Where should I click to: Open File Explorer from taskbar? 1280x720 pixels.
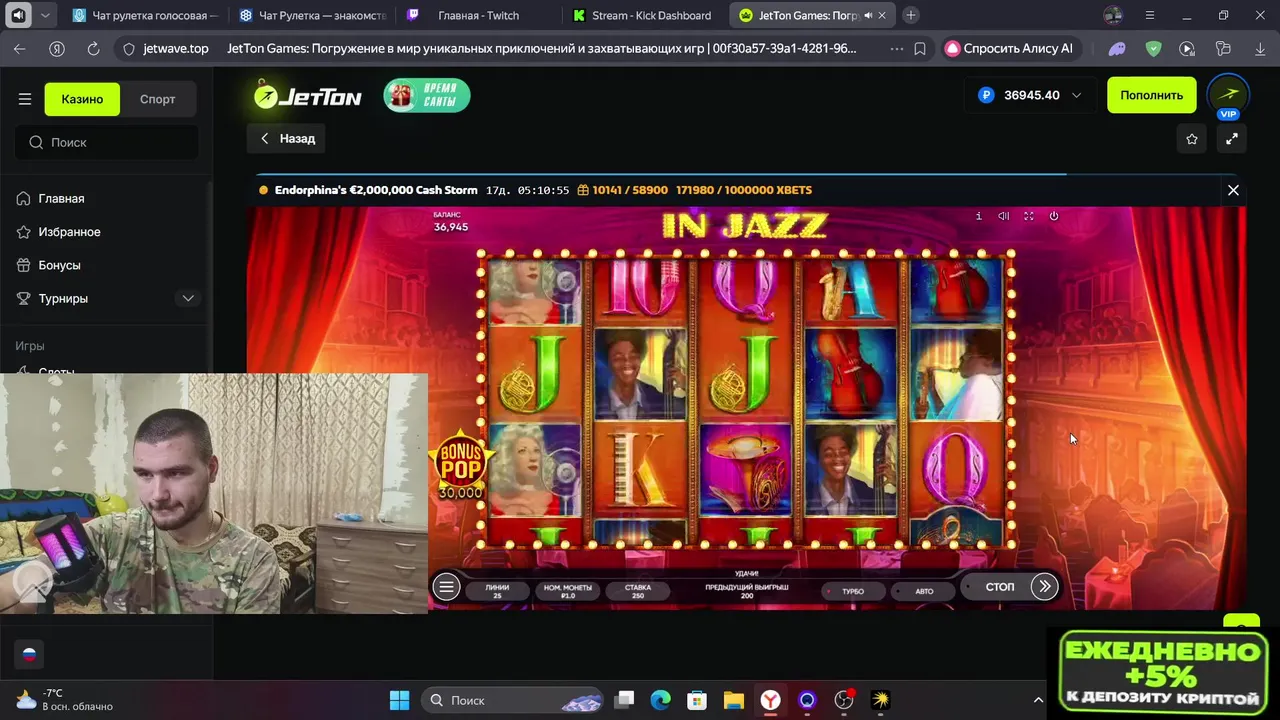click(734, 700)
